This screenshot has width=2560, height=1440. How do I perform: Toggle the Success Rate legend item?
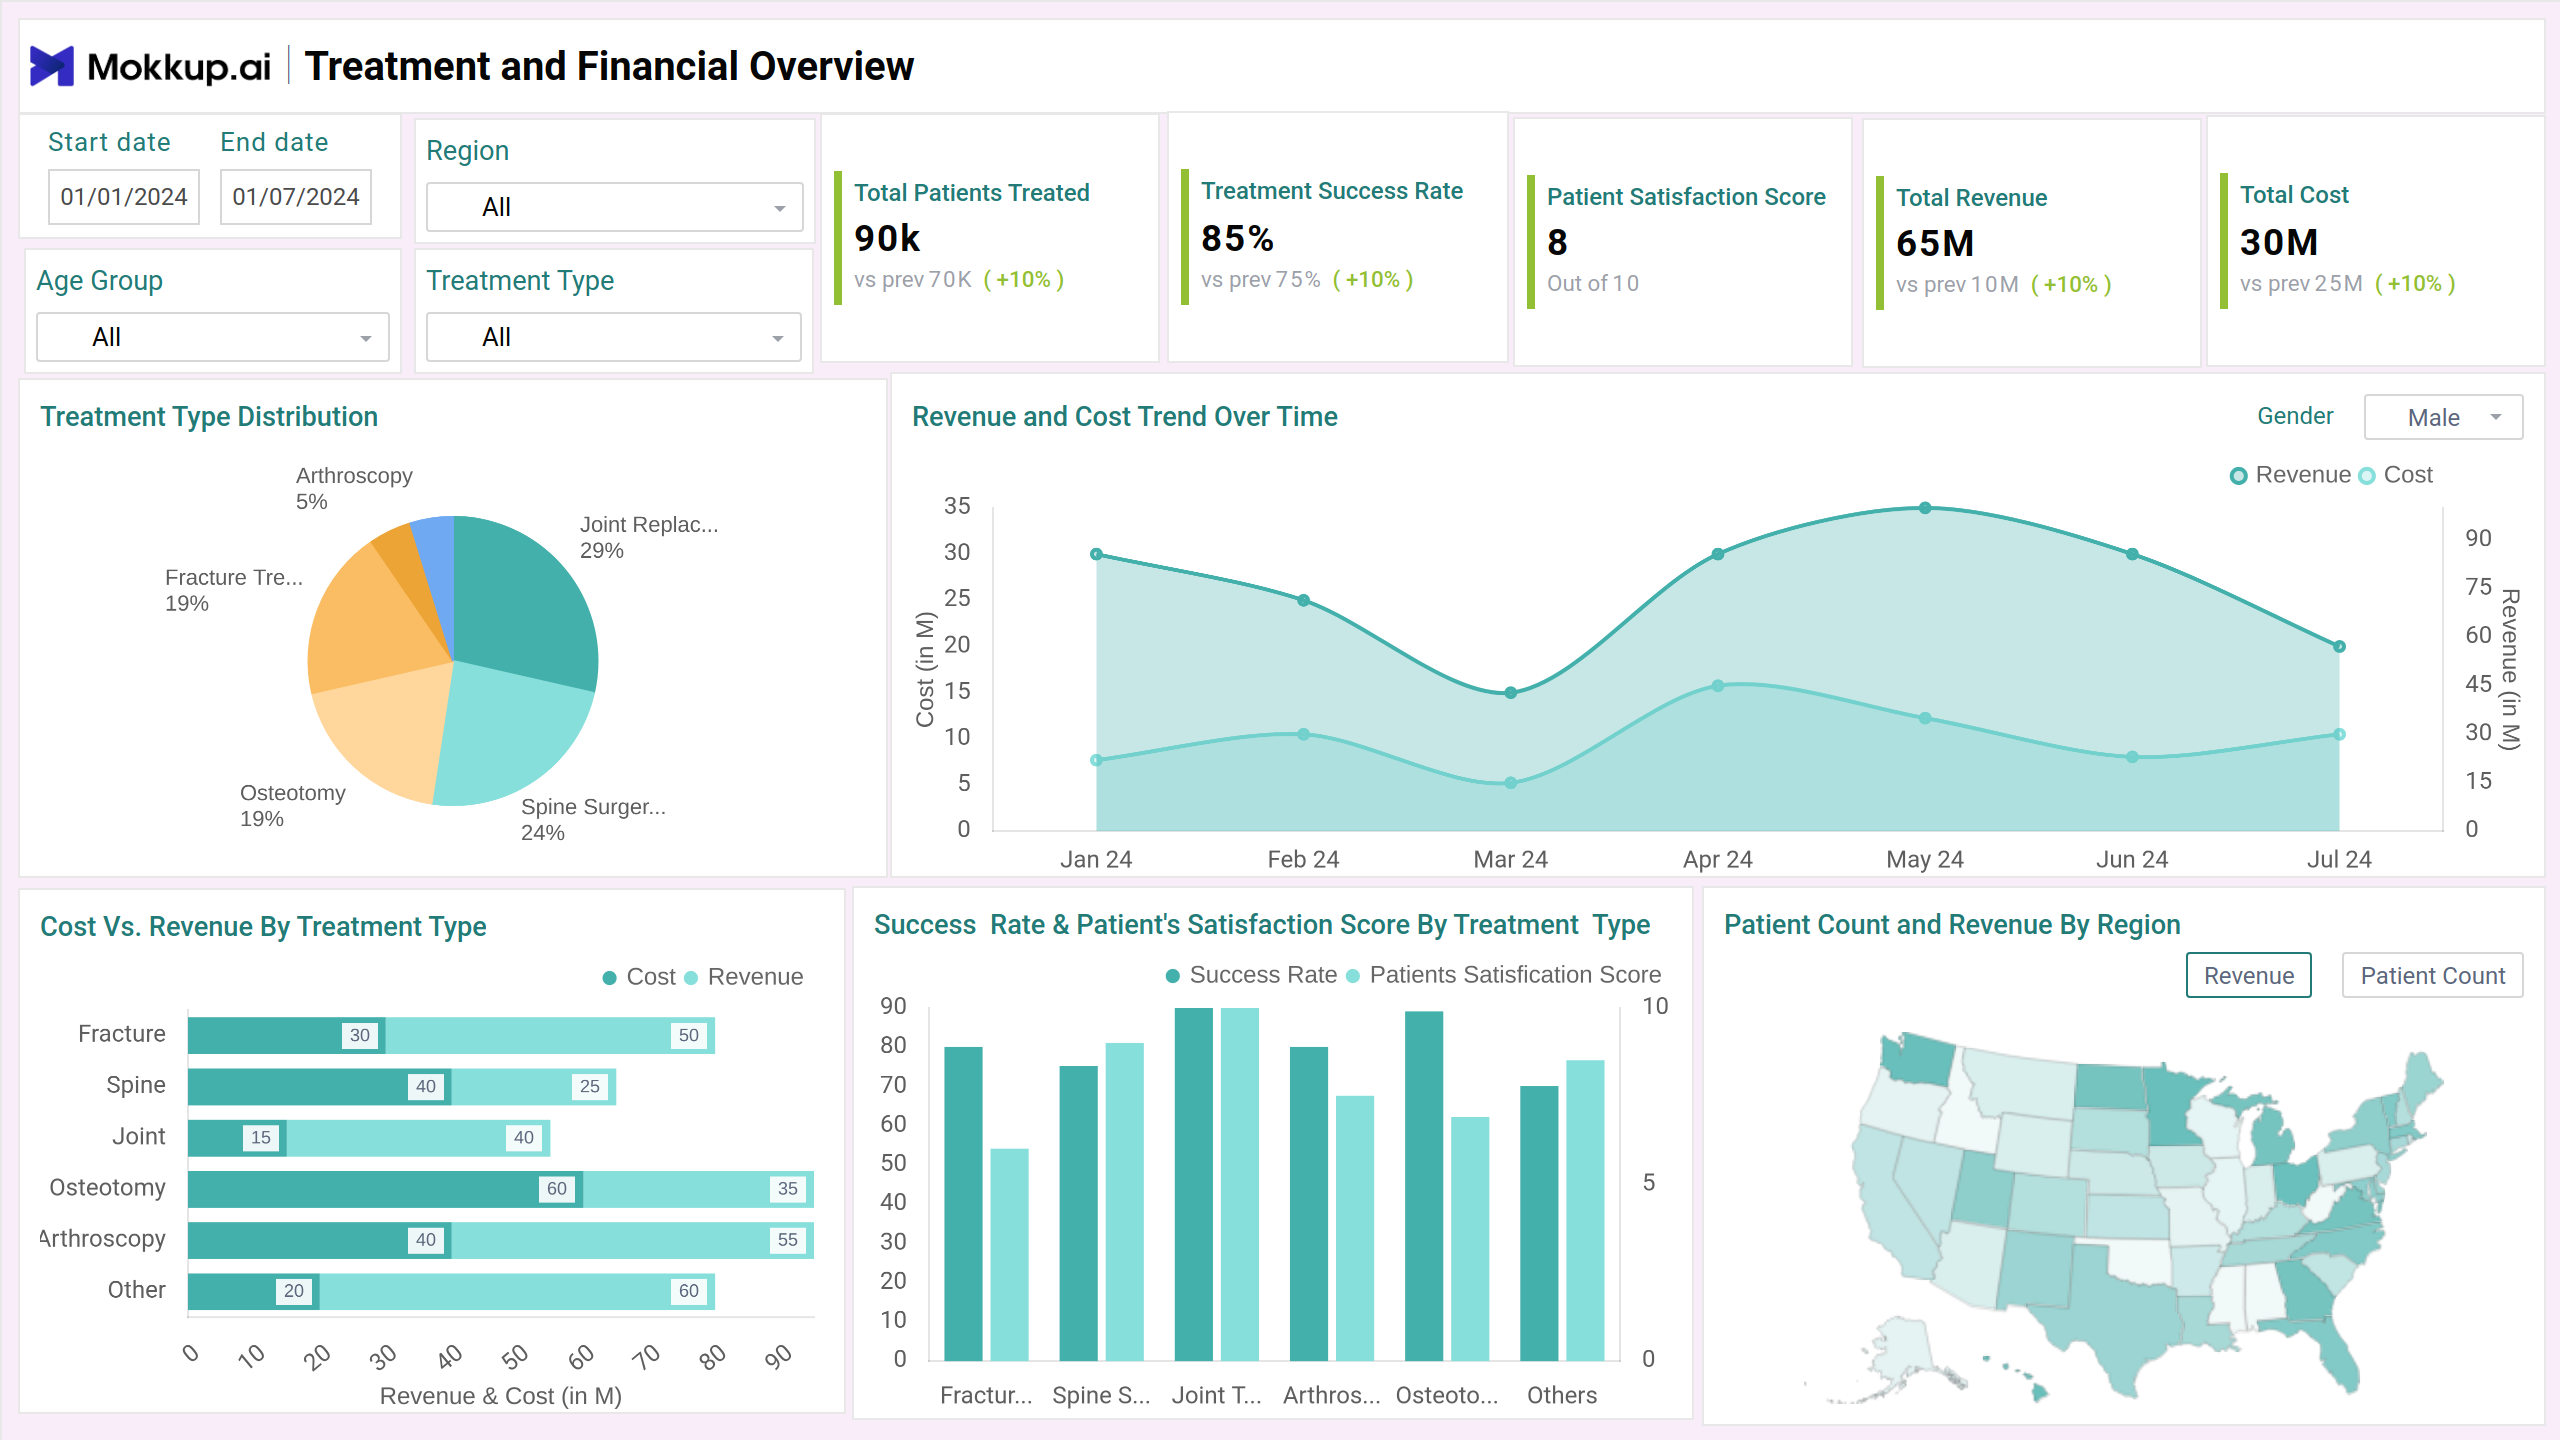[1251, 975]
